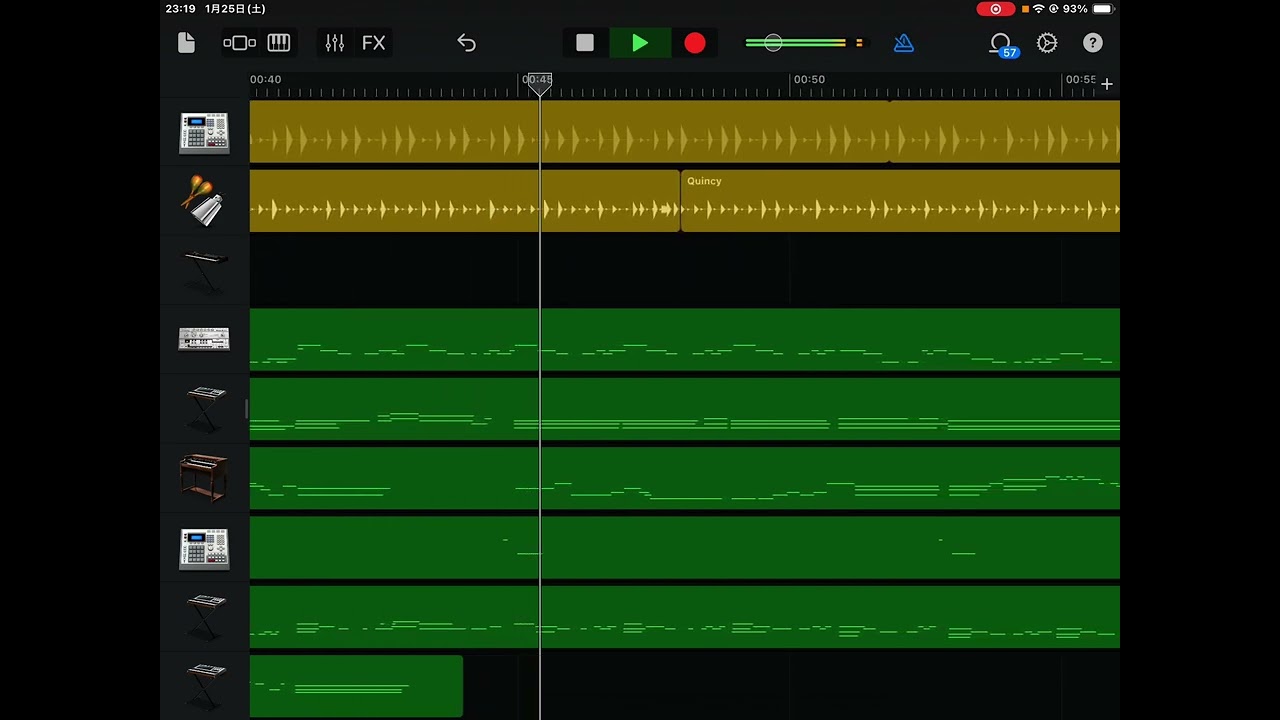Viewport: 1280px width, 720px height.
Task: Select the organ track icon
Action: (204, 478)
